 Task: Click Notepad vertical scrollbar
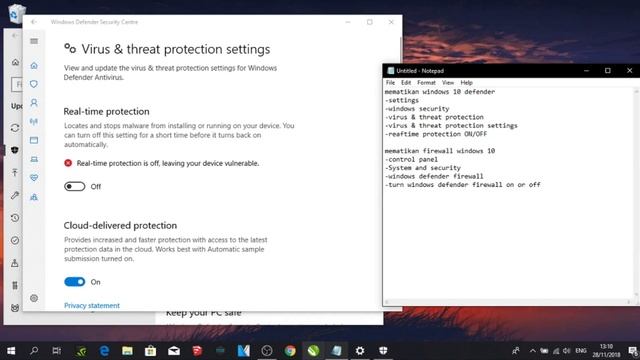(x=636, y=193)
